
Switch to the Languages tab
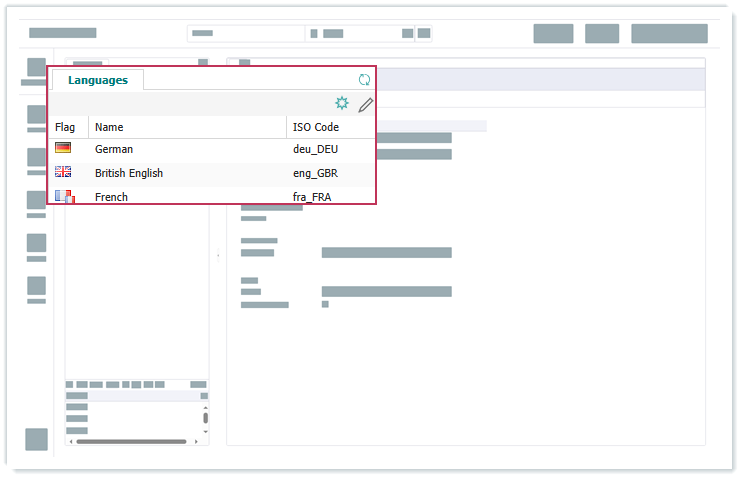[x=98, y=80]
